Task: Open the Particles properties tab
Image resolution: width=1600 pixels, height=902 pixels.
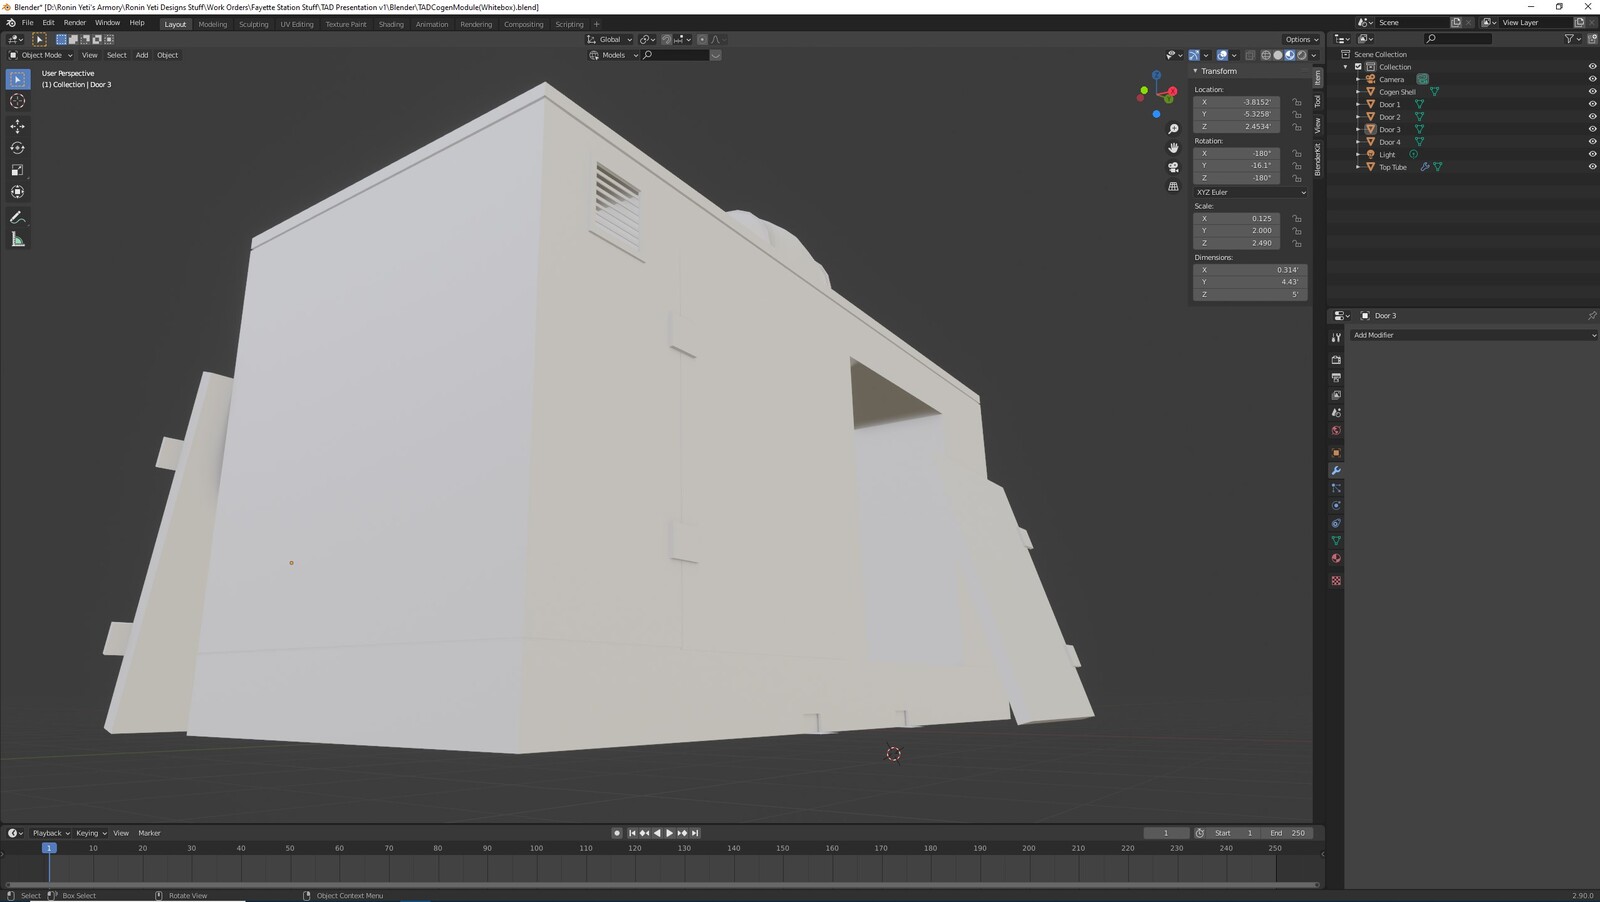Action: click(1336, 488)
